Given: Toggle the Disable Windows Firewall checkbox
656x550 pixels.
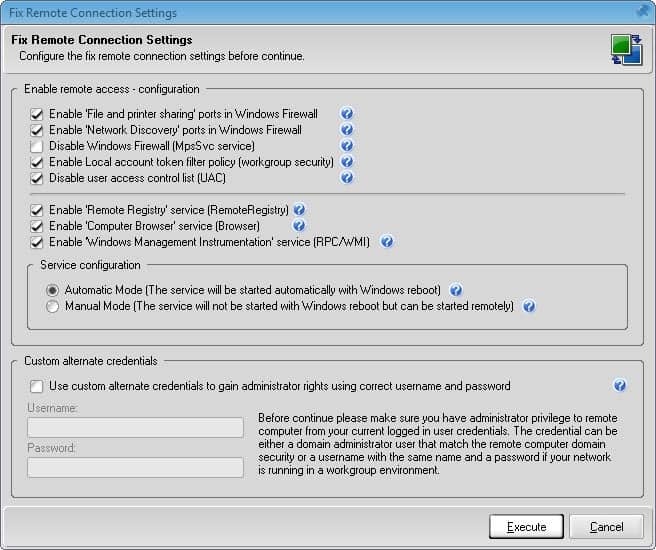Looking at the screenshot, I should pos(37,146).
